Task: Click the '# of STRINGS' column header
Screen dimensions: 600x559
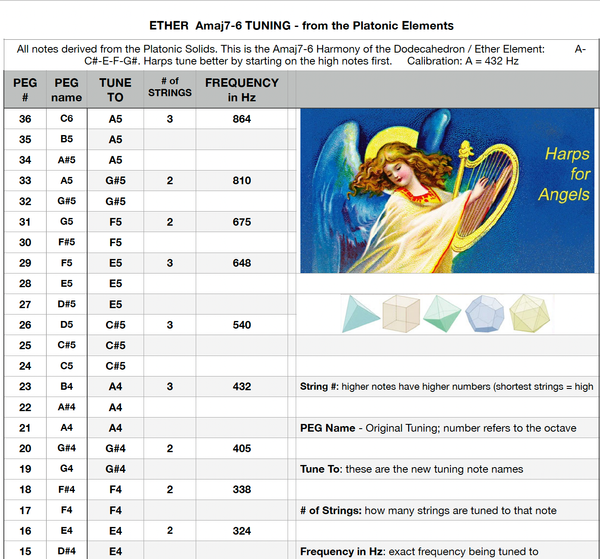Action: pos(170,89)
